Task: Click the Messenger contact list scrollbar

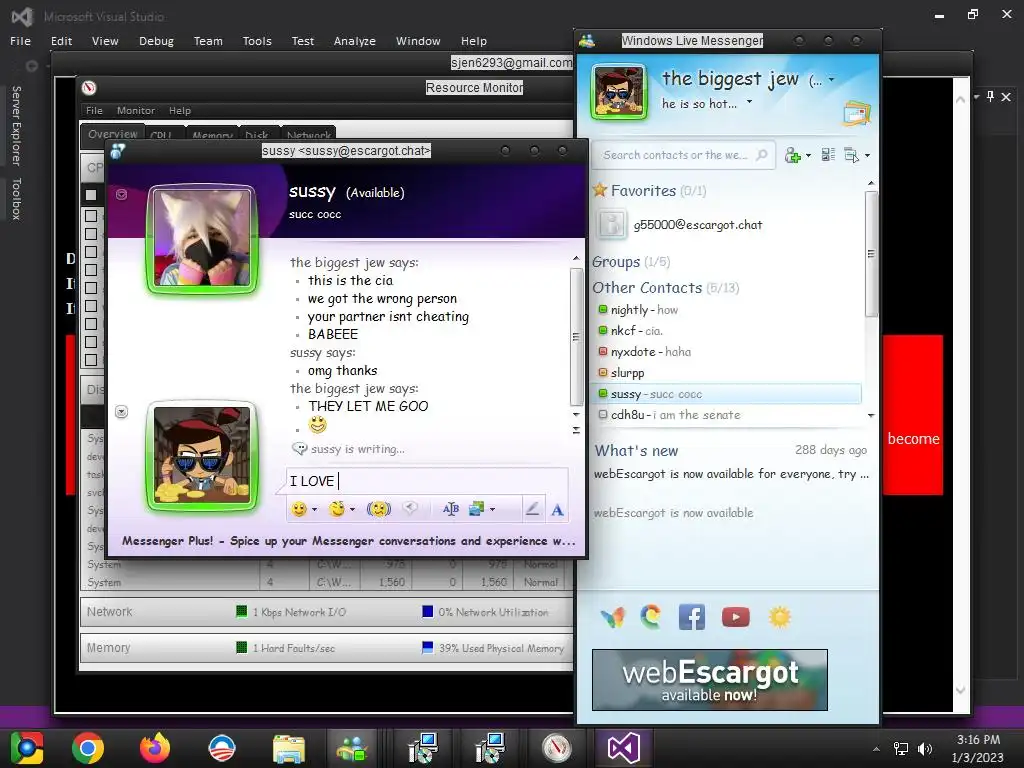Action: (x=871, y=254)
